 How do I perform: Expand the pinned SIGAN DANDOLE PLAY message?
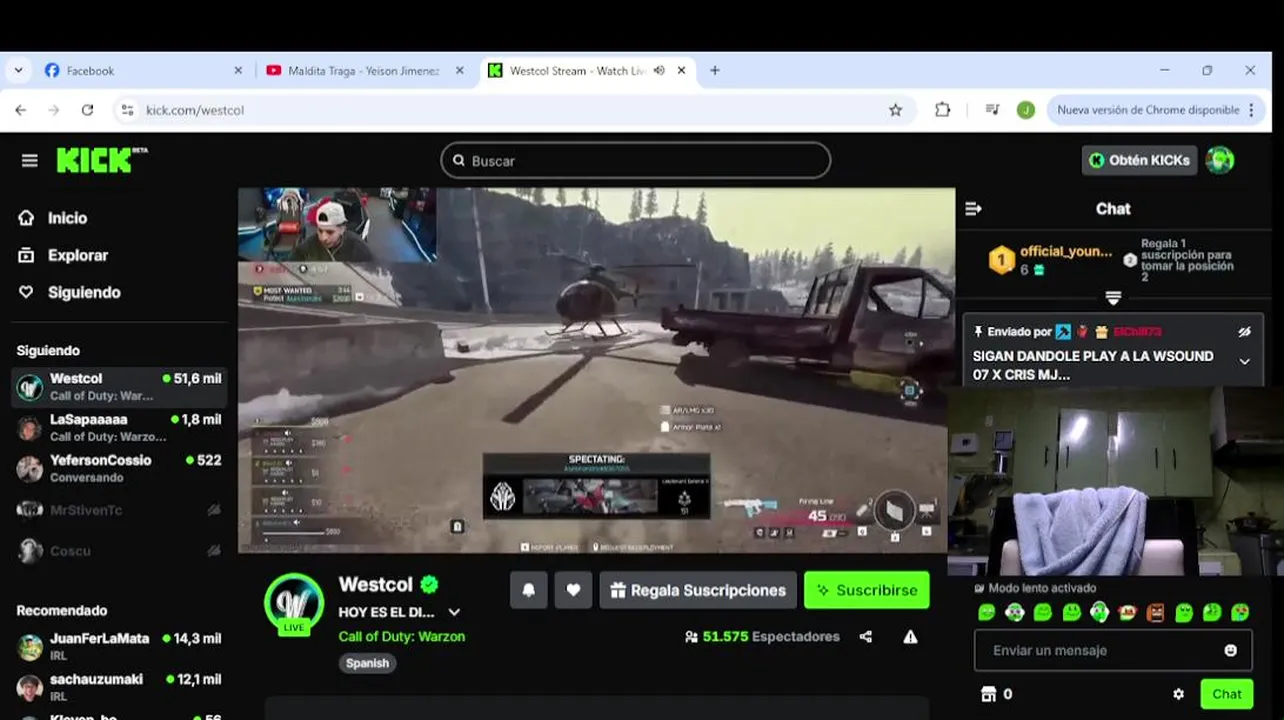point(1244,361)
